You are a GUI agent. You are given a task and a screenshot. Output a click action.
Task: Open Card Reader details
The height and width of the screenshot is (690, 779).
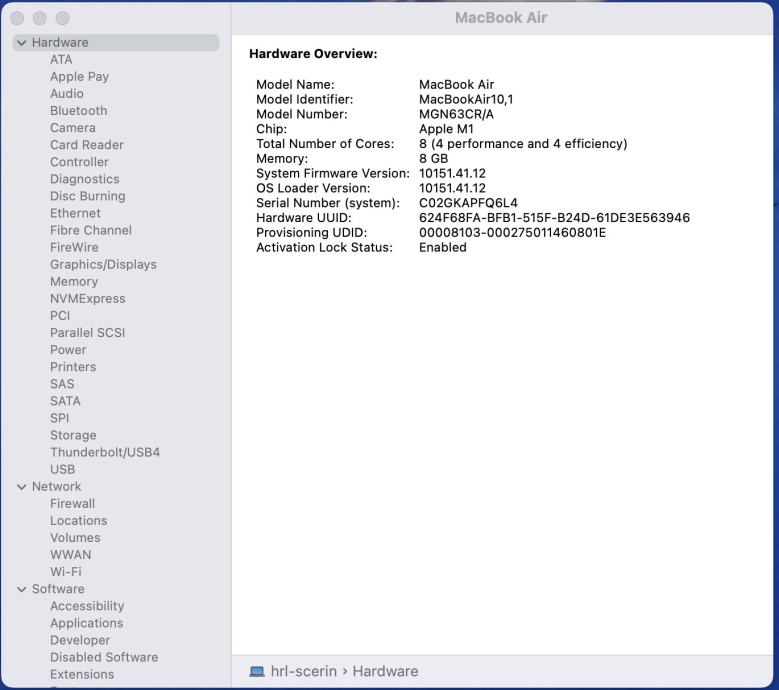click(x=87, y=145)
